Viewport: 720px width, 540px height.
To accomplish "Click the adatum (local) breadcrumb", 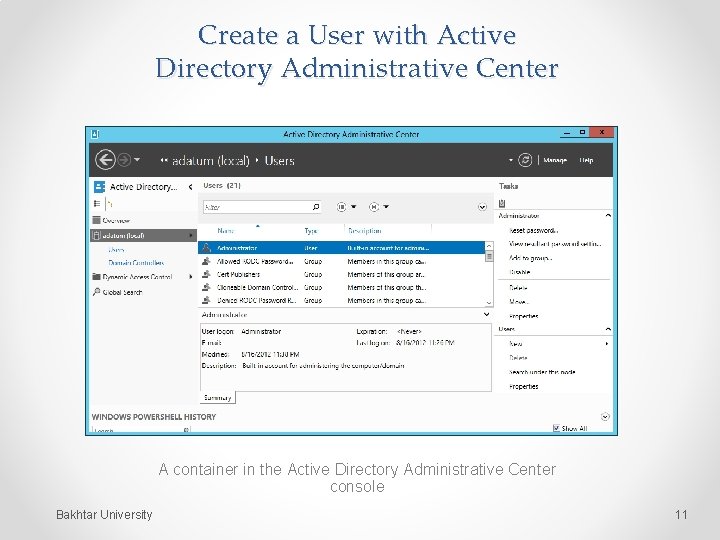I will 210,161.
